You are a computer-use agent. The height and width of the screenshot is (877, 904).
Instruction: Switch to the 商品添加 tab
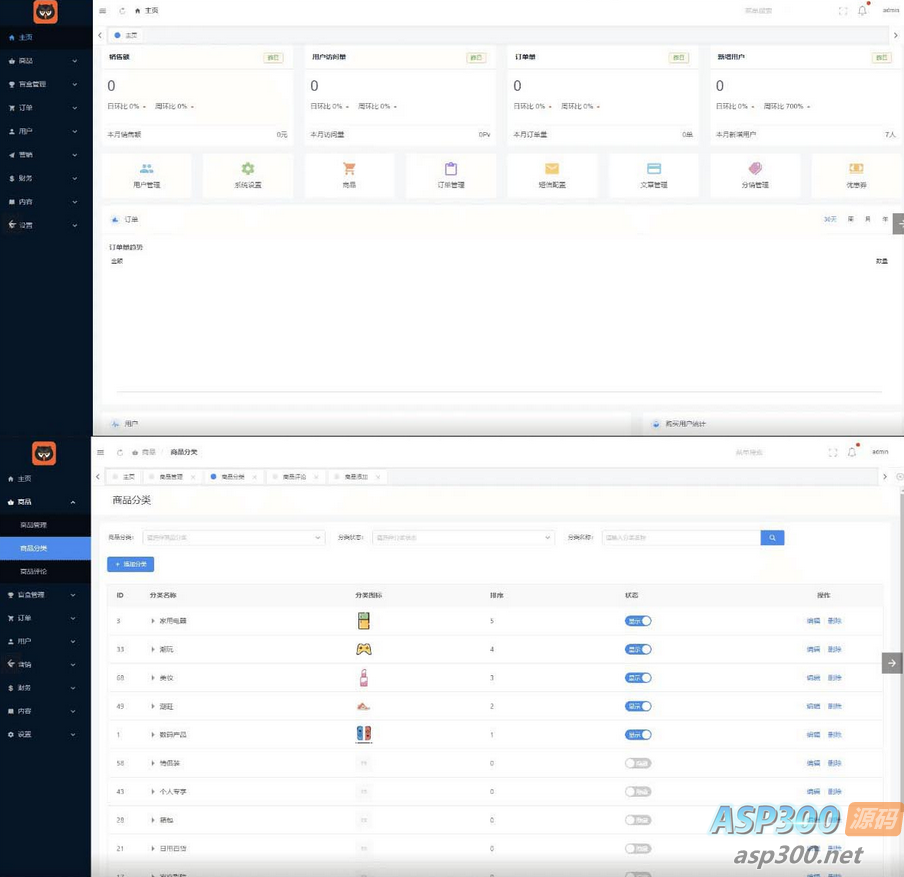point(356,477)
